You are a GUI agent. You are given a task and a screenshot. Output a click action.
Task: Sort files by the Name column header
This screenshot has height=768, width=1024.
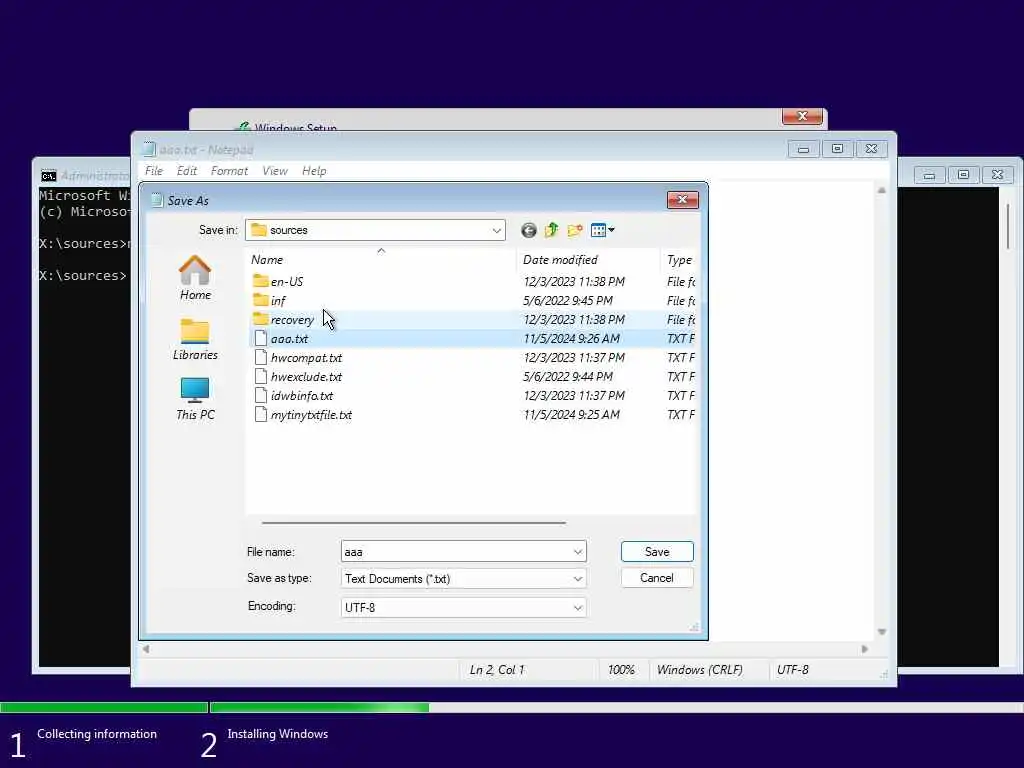[381, 259]
